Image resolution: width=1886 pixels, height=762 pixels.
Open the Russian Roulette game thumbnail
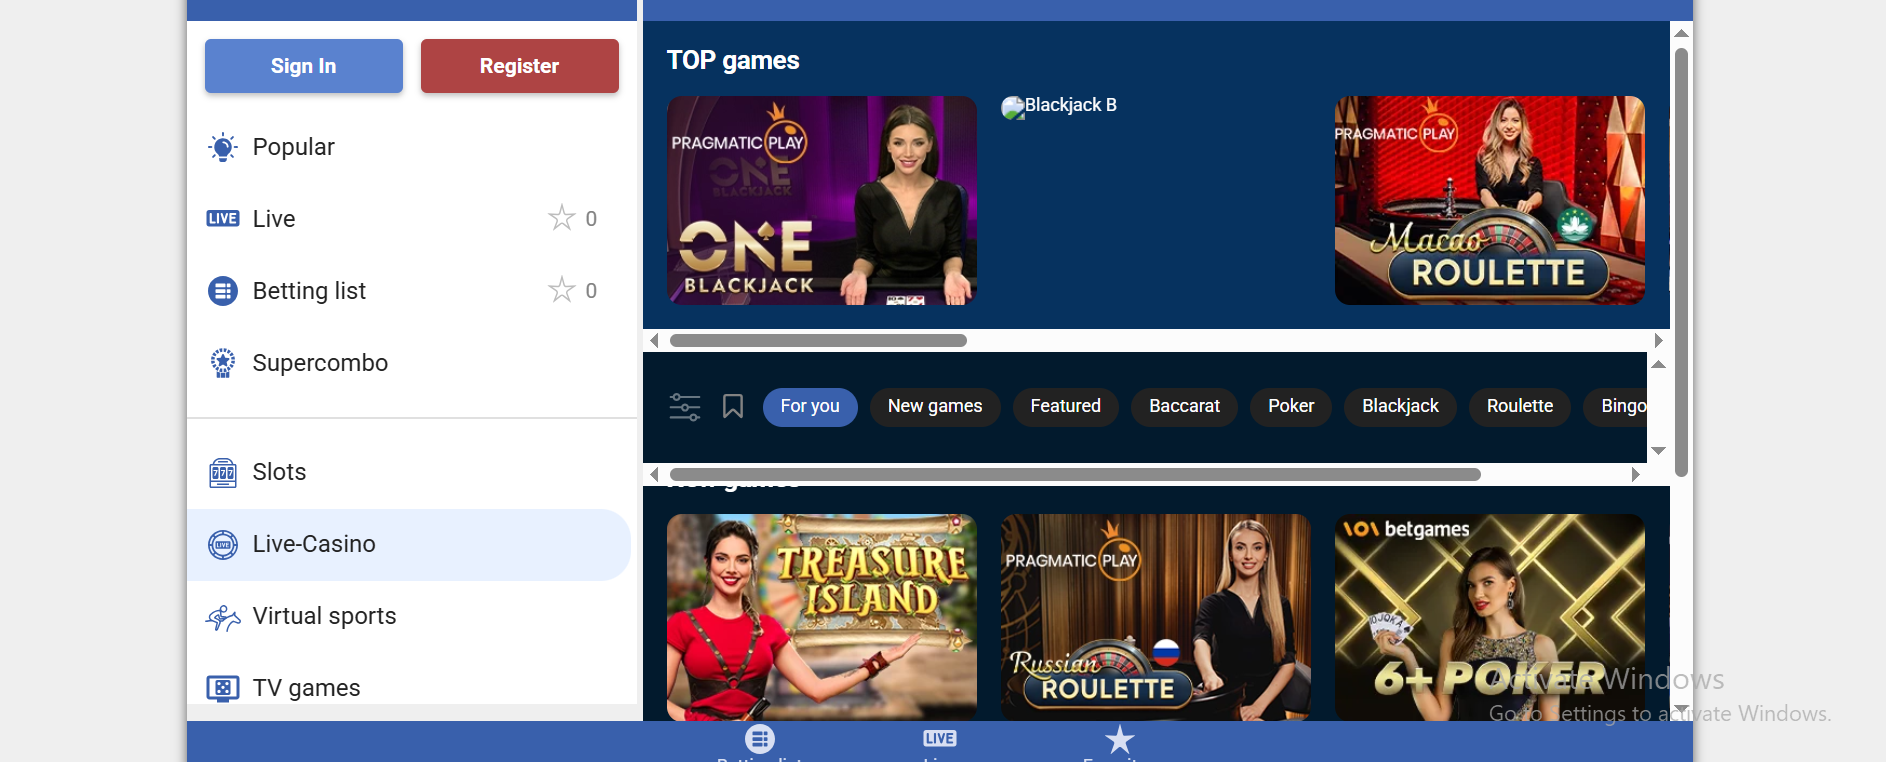click(1156, 617)
